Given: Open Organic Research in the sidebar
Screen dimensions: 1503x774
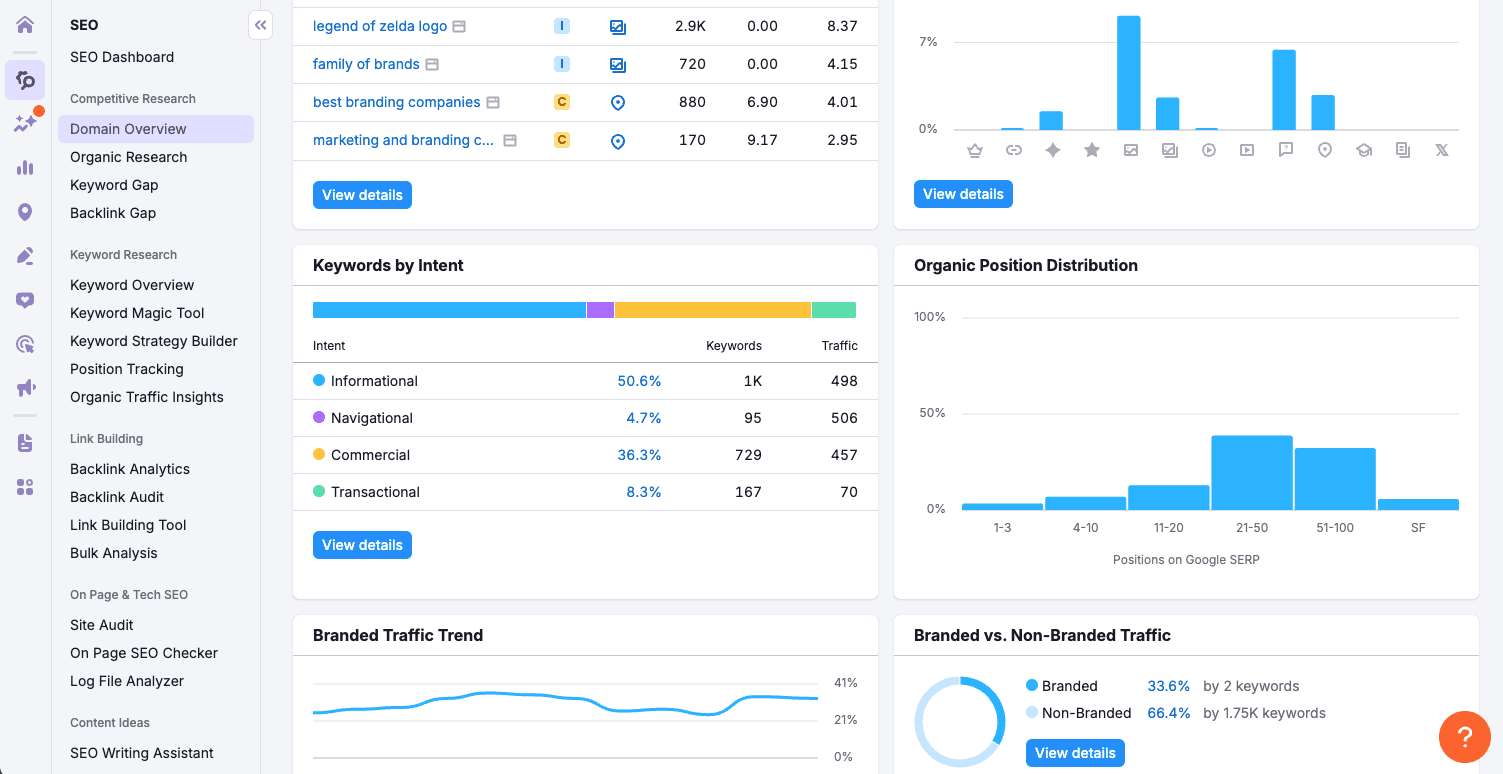Looking at the screenshot, I should click(x=129, y=157).
